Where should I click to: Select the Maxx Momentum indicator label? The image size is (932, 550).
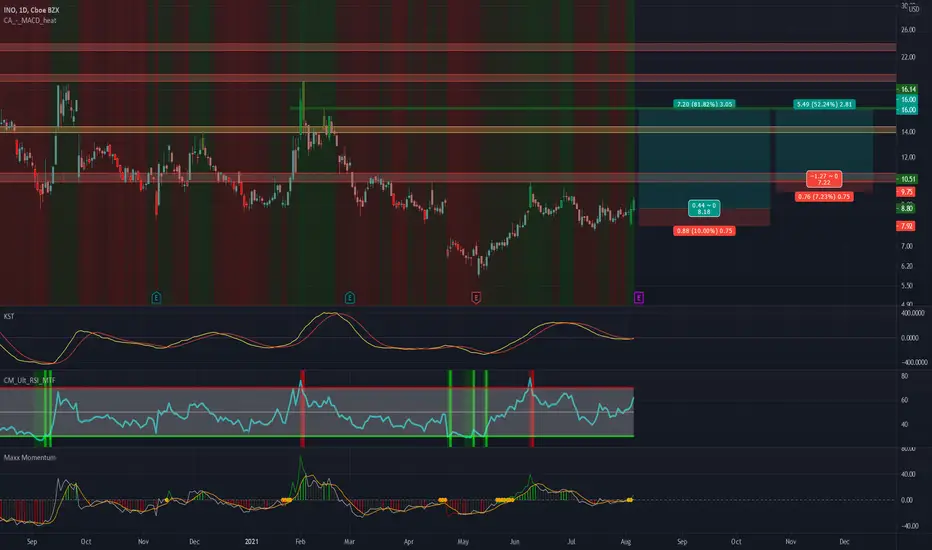(30, 457)
